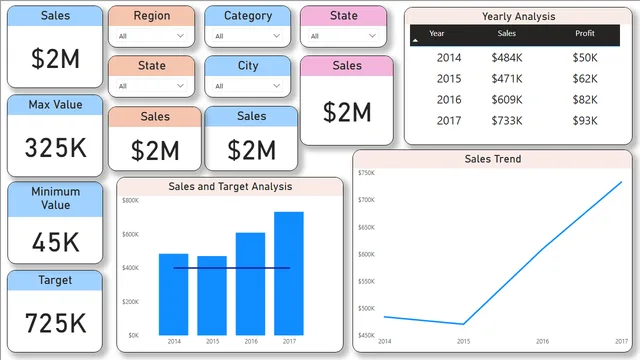Open the City slicer dropdown
Image resolution: width=640 pixels, height=360 pixels.
coord(248,86)
